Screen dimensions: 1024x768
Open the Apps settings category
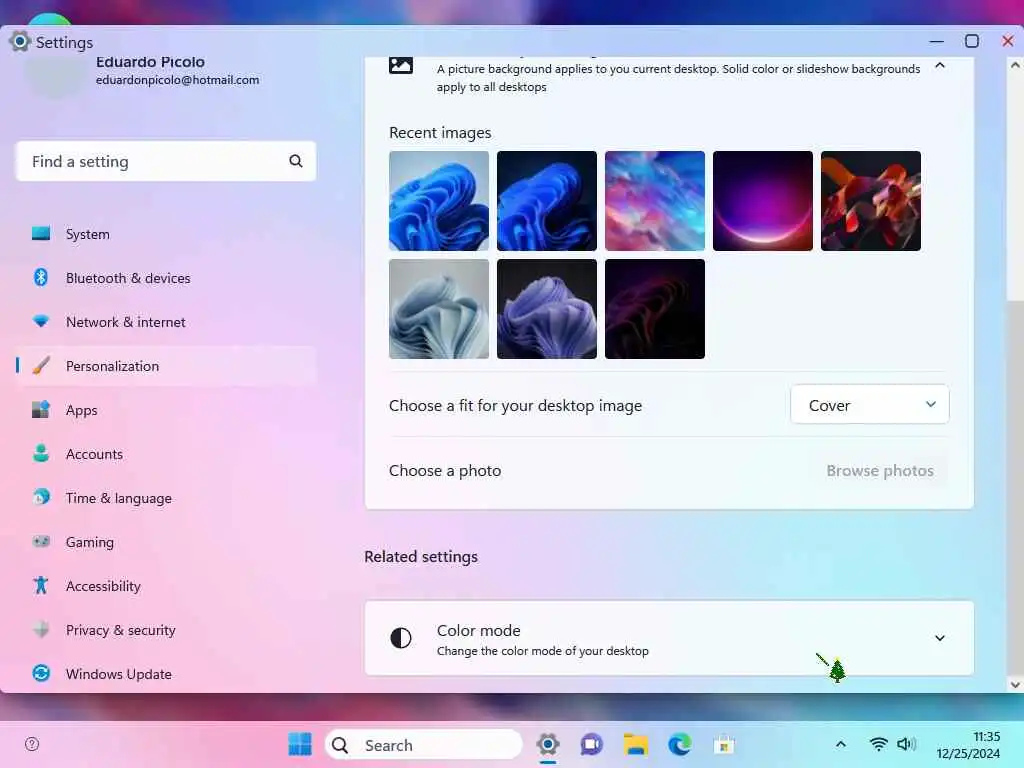[x=166, y=410]
